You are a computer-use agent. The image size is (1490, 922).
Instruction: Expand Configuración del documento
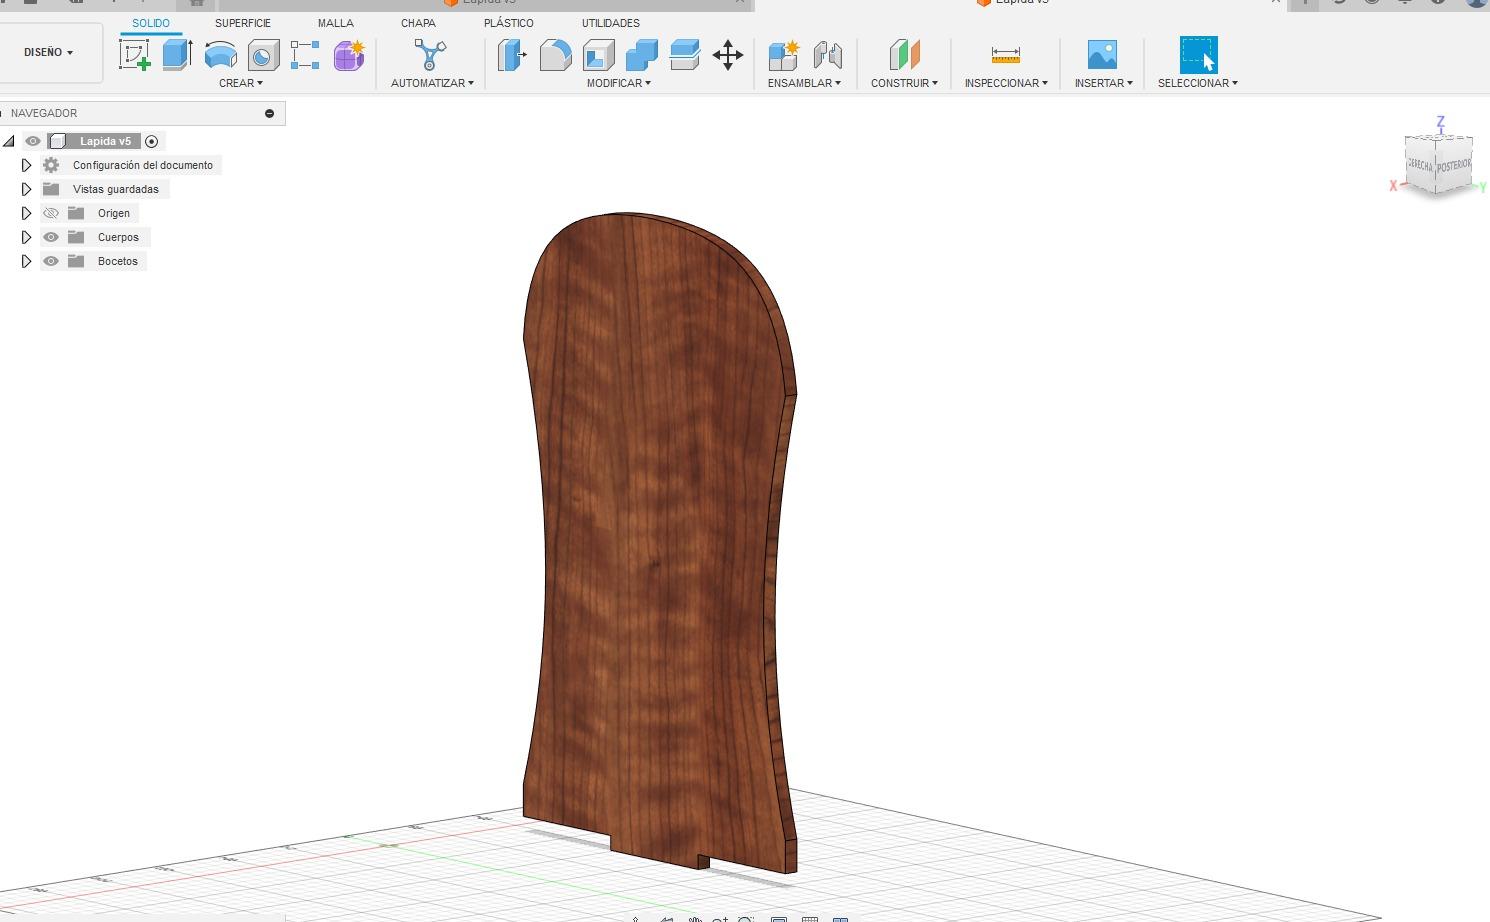click(27, 165)
